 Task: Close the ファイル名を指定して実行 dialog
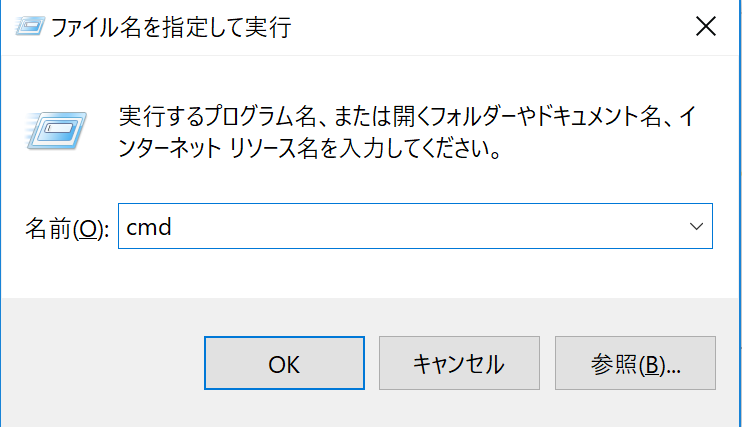(x=705, y=27)
